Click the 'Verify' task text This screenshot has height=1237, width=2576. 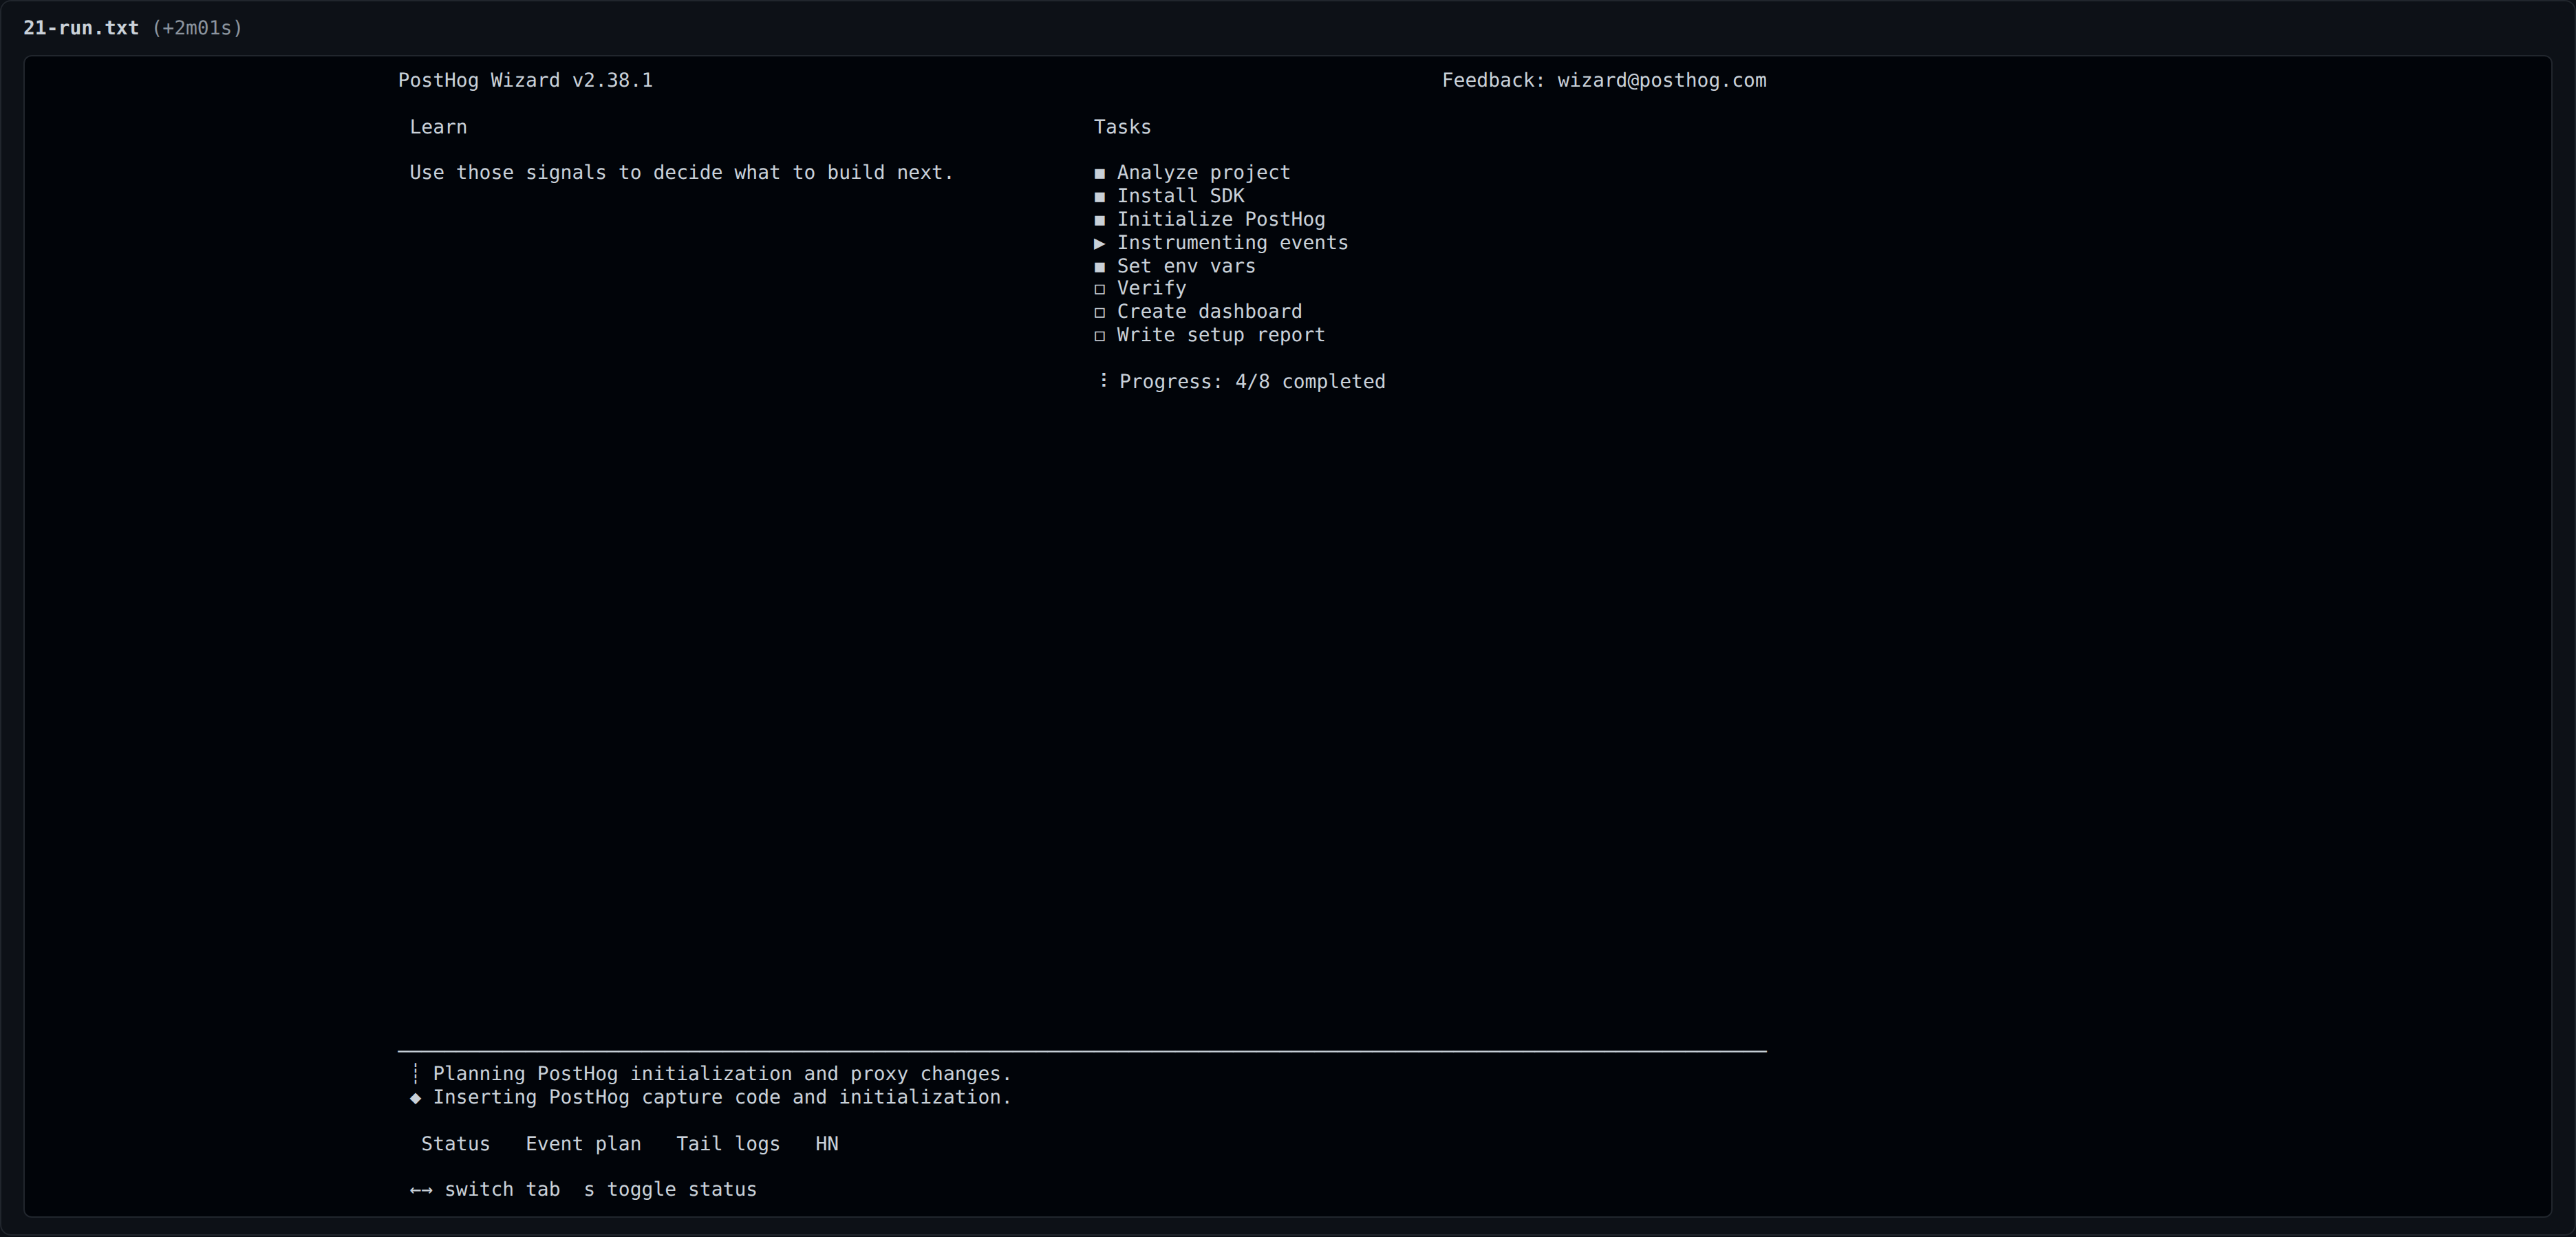[1151, 288]
